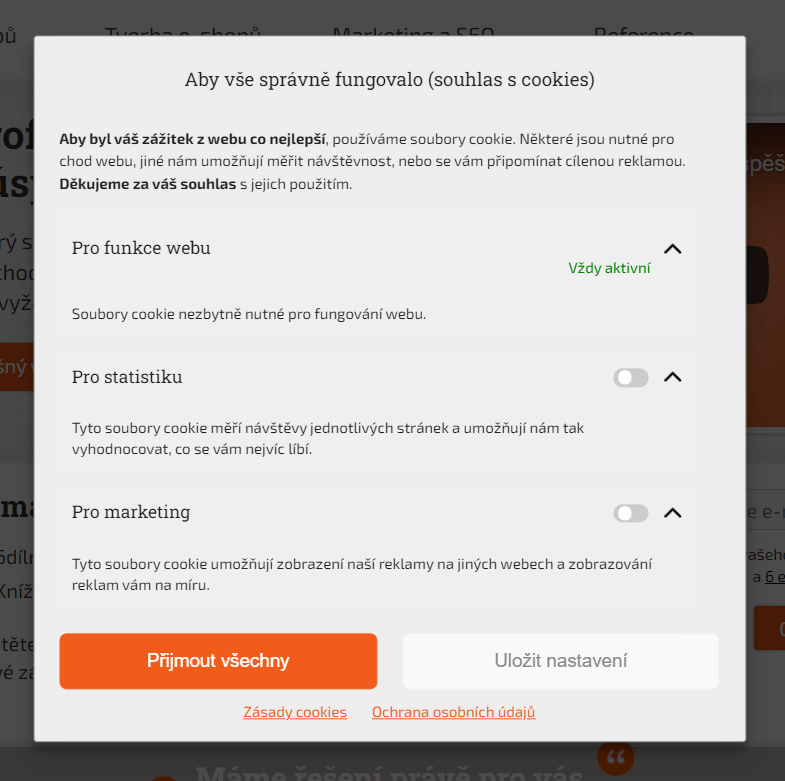The width and height of the screenshot is (785, 781).
Task: Open the Zásady cookies link
Action: click(x=295, y=712)
